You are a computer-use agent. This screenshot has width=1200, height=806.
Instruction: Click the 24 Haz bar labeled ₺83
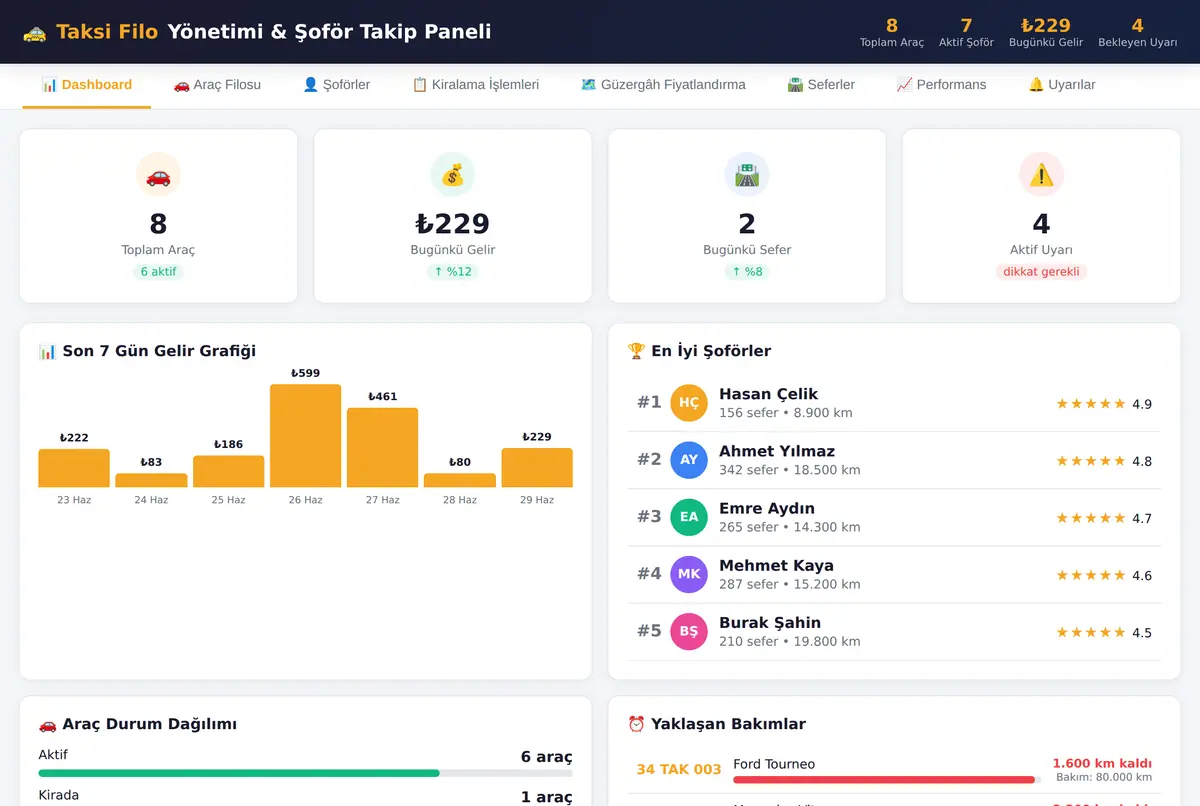point(151,480)
